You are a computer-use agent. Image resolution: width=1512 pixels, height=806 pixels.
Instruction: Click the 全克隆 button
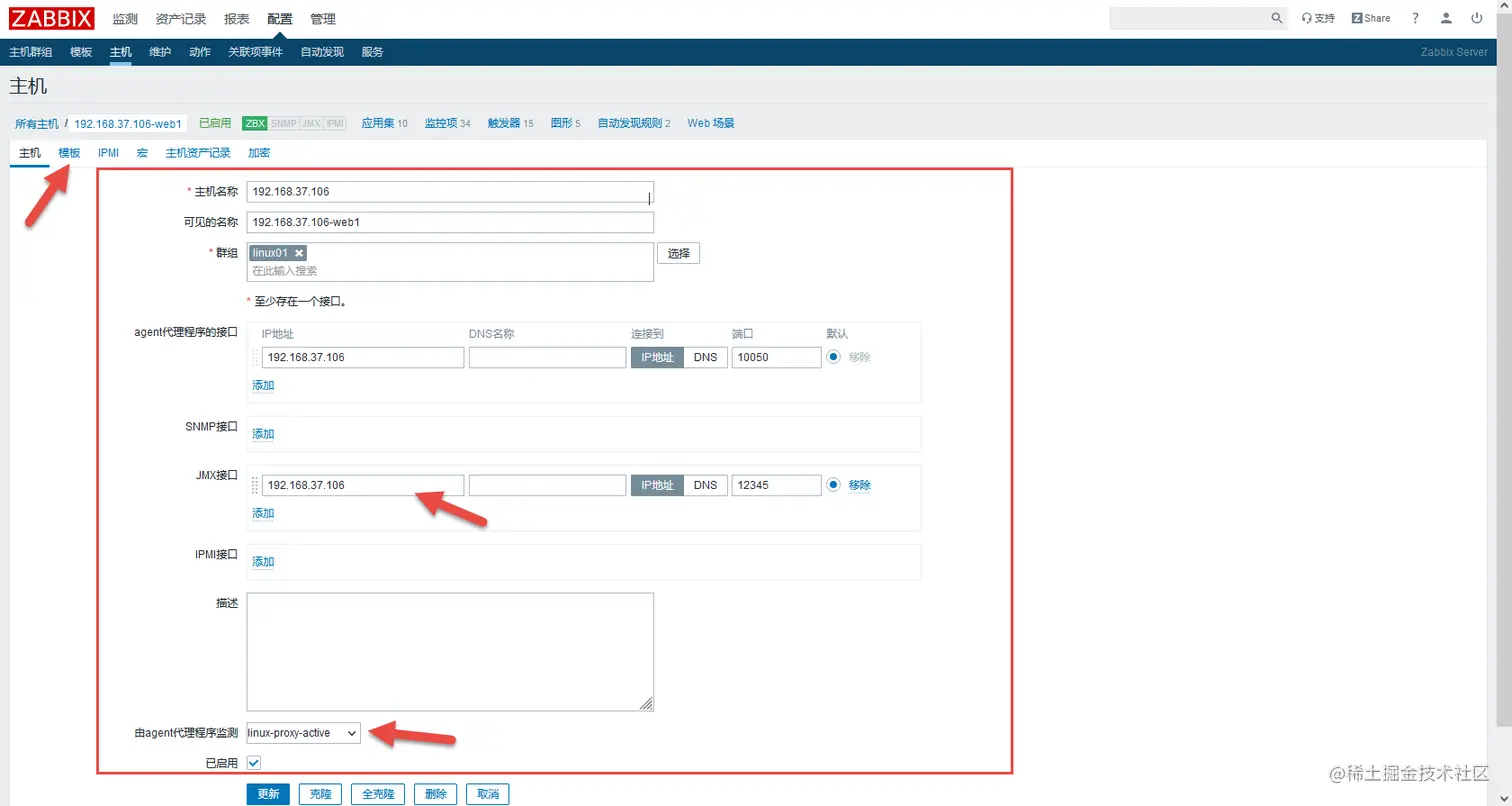tap(378, 794)
